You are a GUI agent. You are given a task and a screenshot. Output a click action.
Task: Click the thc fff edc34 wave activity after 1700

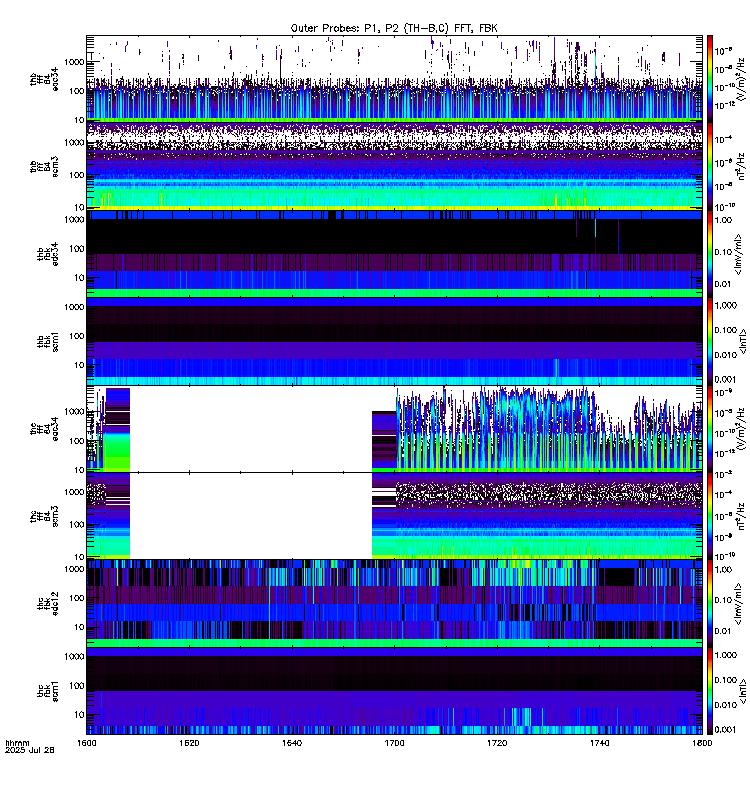click(548, 429)
